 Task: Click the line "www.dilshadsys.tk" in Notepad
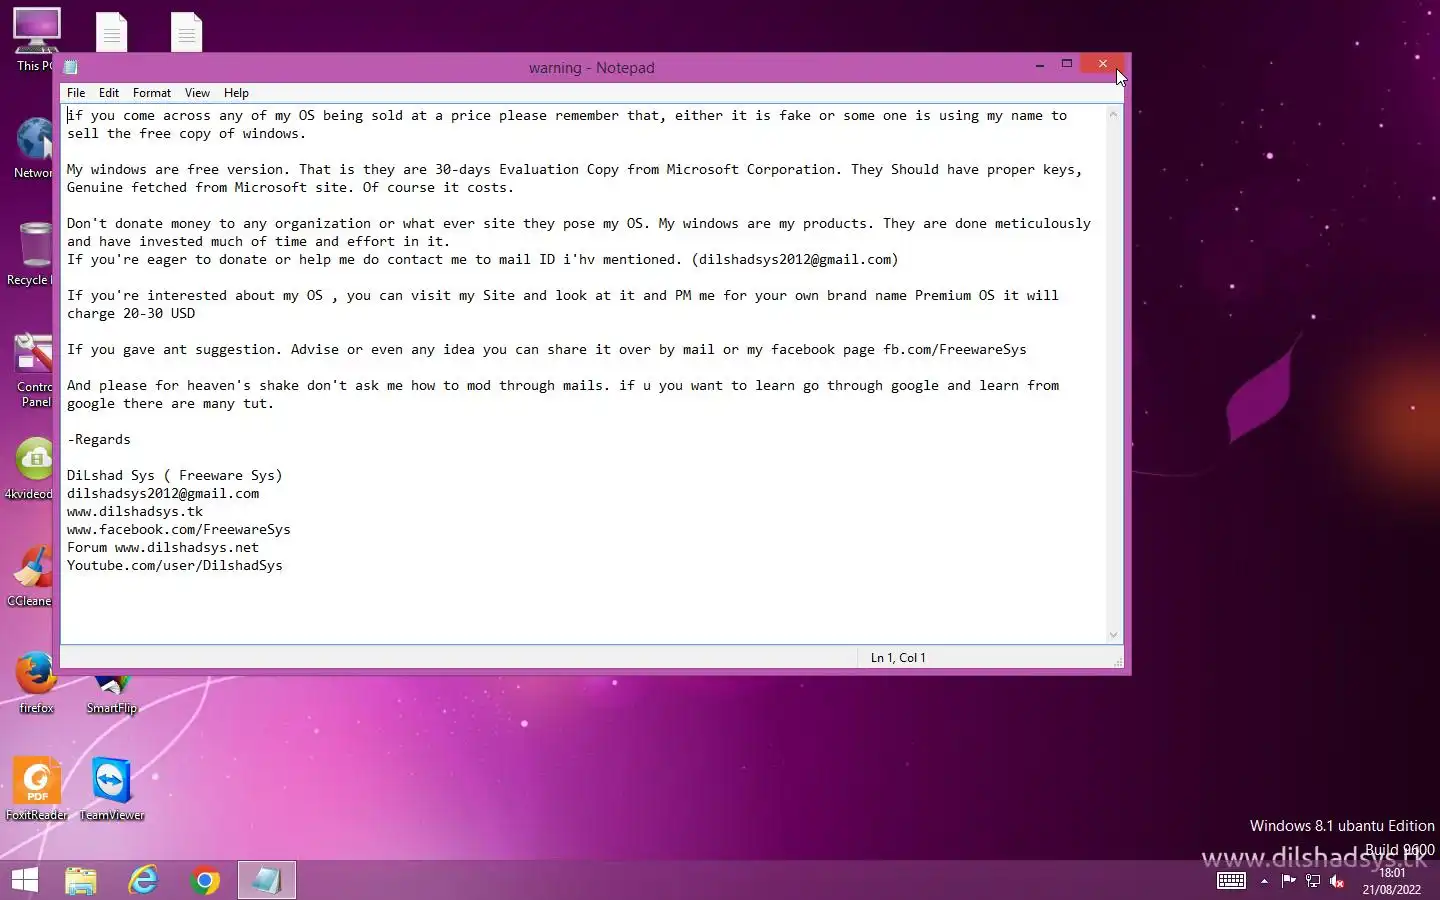click(135, 512)
